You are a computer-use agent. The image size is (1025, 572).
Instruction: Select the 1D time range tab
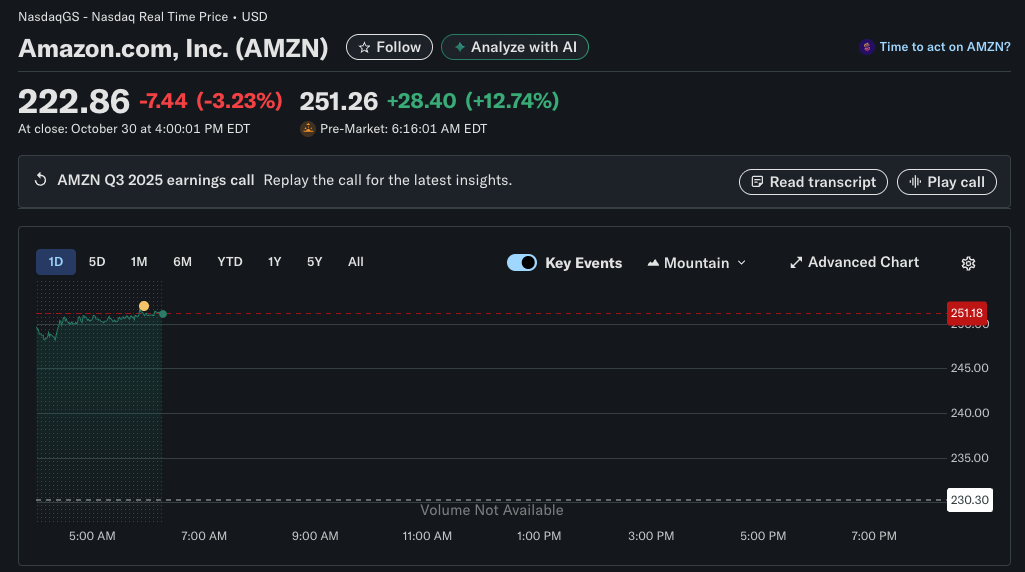(x=56, y=261)
